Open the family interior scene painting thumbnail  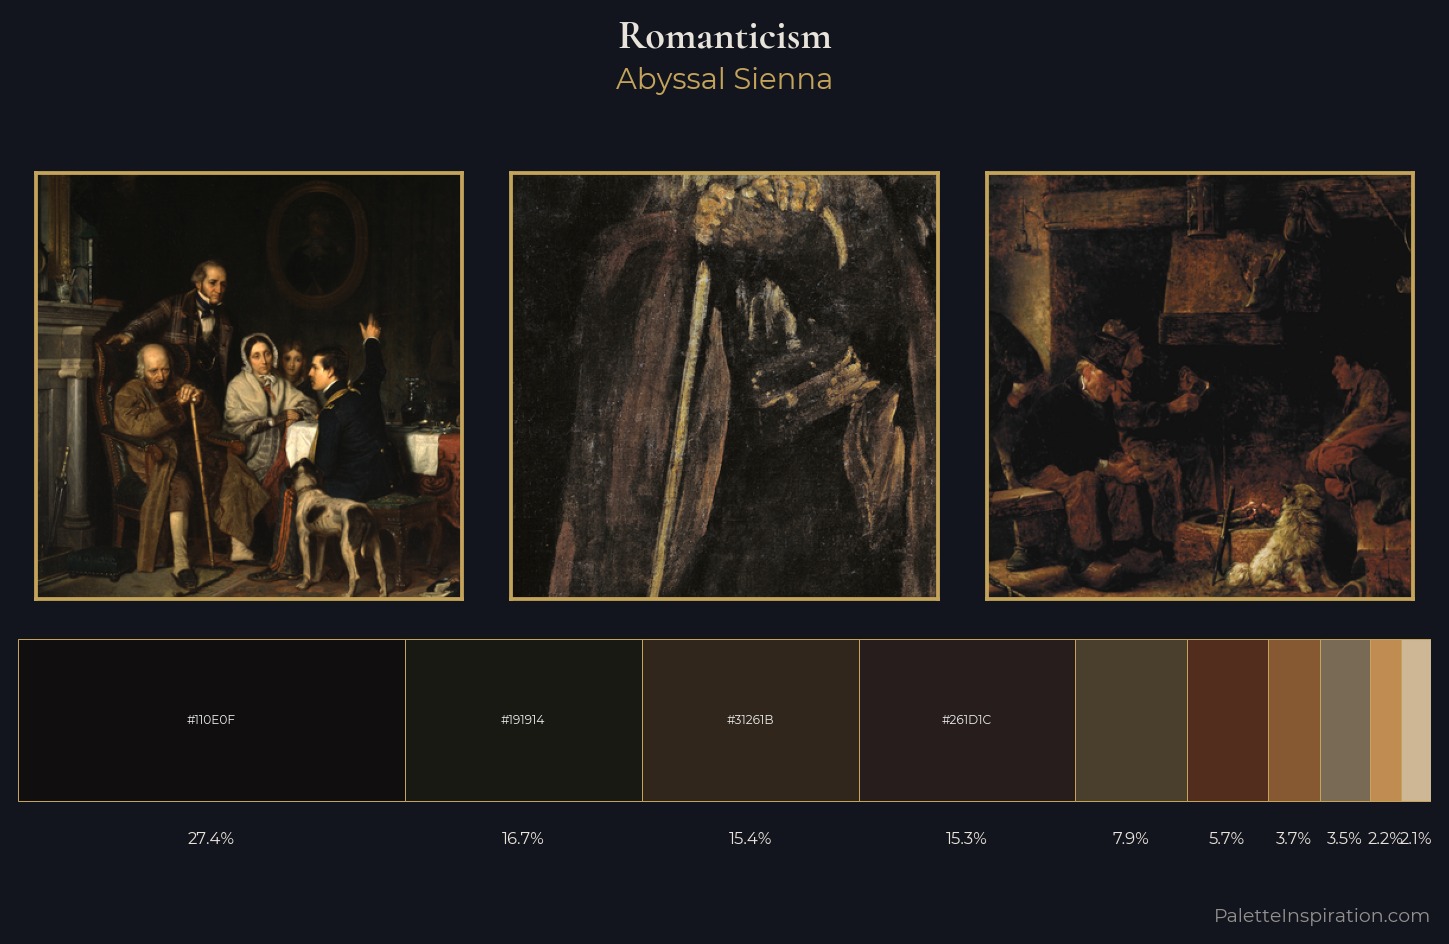point(249,386)
